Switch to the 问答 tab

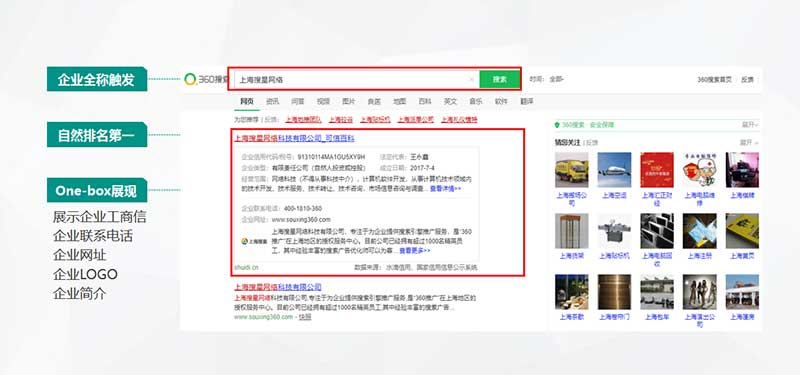click(298, 102)
